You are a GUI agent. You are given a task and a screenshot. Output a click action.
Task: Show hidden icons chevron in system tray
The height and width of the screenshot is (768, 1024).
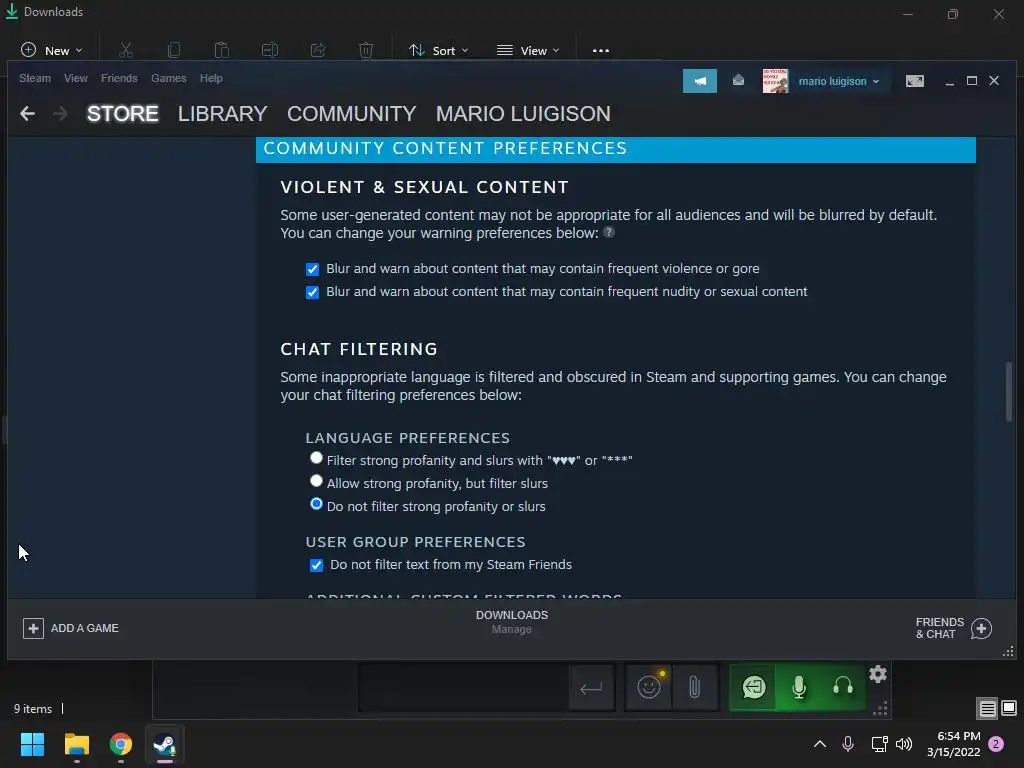820,744
